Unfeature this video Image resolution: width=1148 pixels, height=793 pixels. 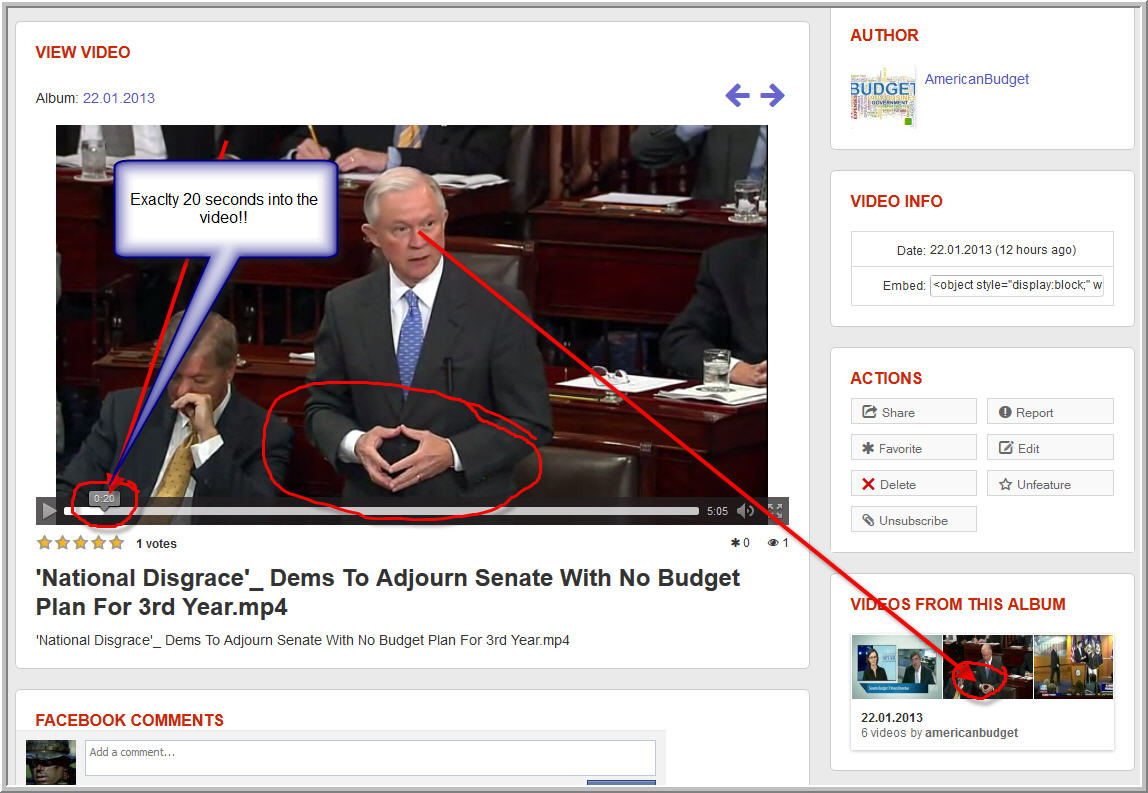[1050, 484]
